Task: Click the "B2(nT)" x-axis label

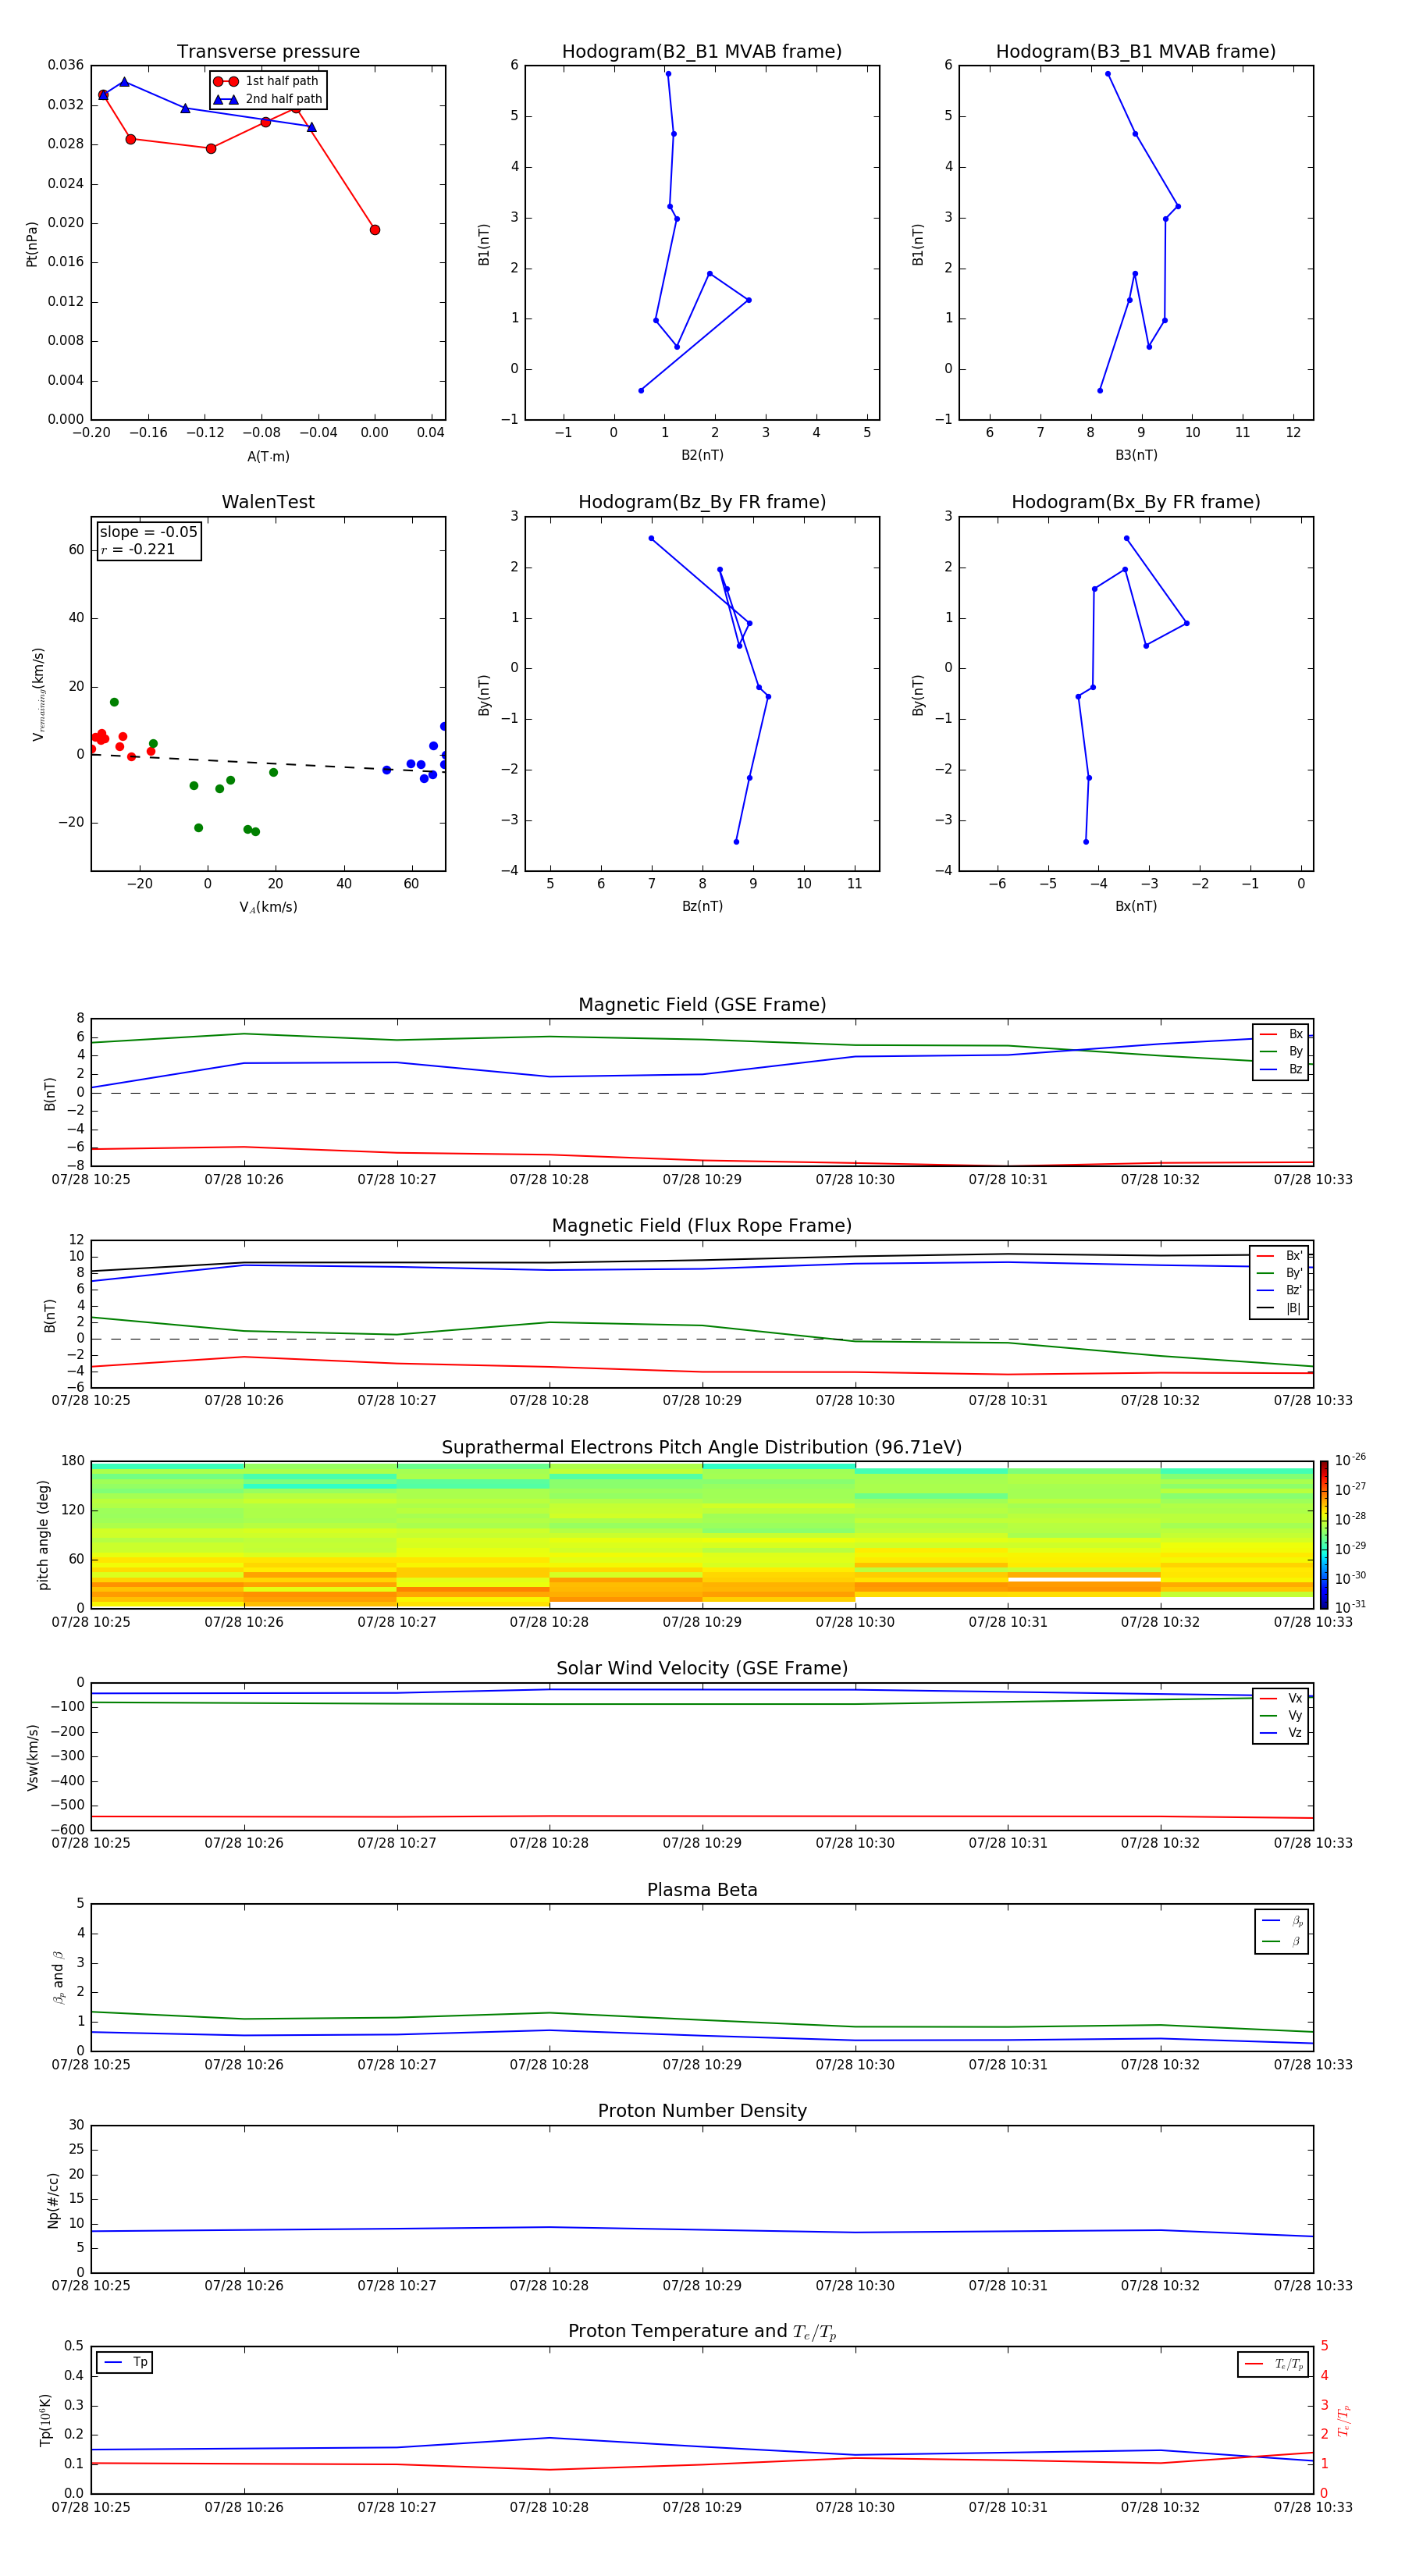Action: coord(702,455)
